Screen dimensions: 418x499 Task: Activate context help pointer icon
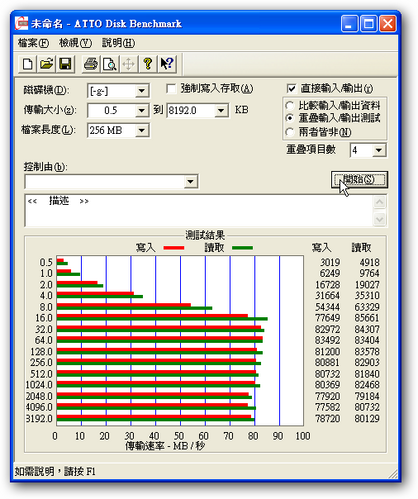point(167,64)
